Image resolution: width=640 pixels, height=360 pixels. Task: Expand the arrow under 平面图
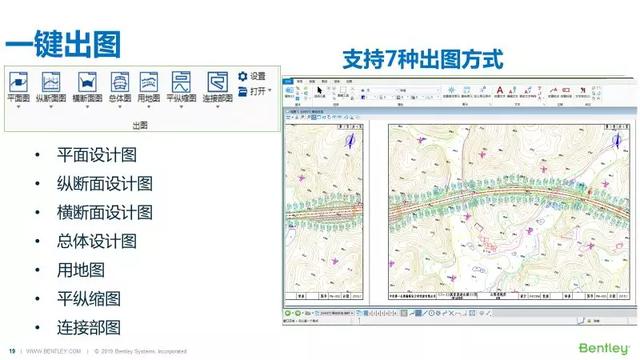pos(19,107)
